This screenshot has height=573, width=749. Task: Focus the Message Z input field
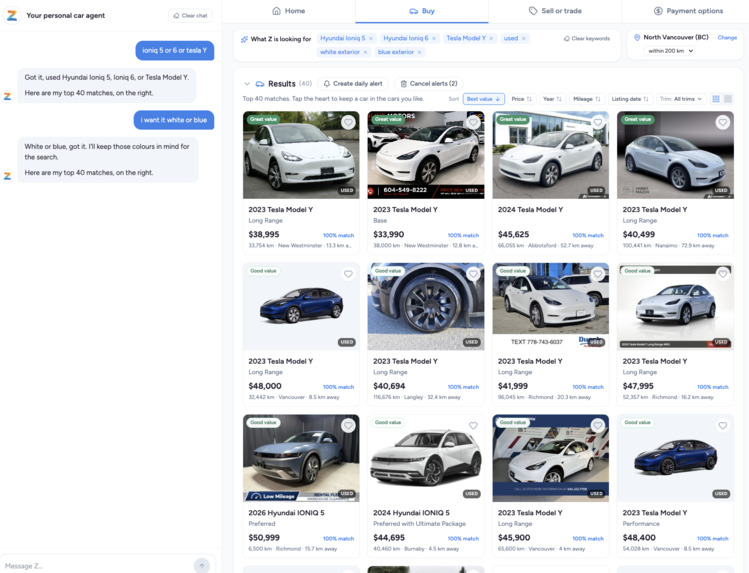pos(96,566)
